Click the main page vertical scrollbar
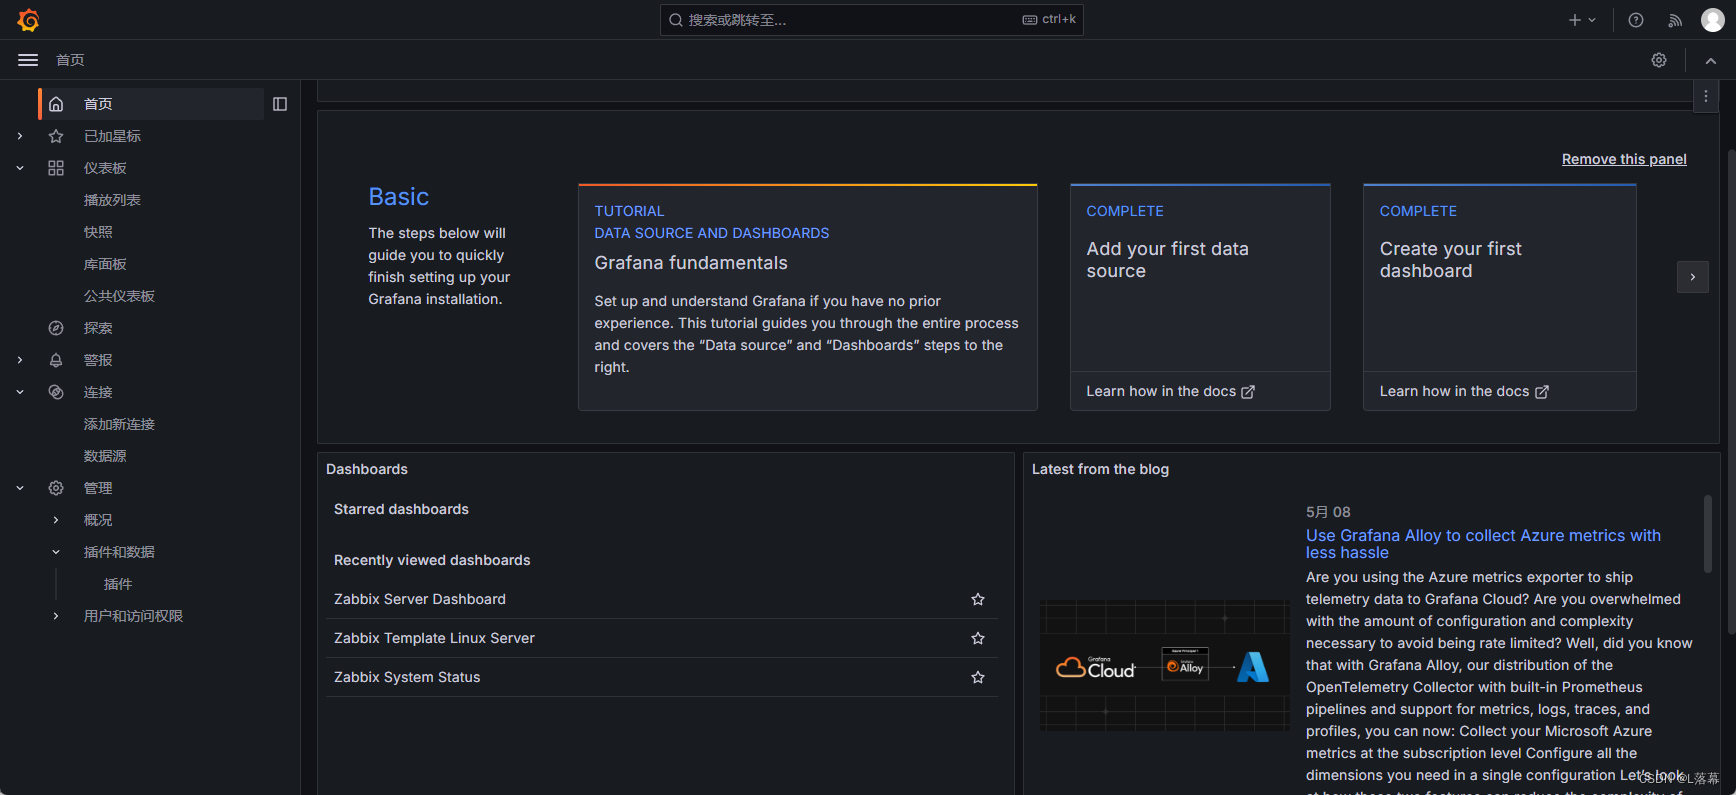Screen dimensions: 1736x795 click(x=1731, y=390)
